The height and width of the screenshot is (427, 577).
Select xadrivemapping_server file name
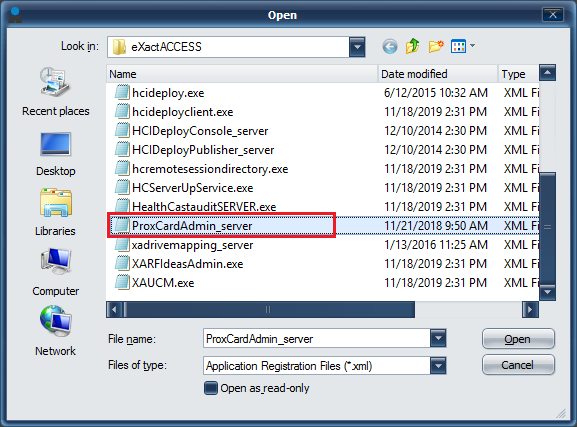click(192, 245)
